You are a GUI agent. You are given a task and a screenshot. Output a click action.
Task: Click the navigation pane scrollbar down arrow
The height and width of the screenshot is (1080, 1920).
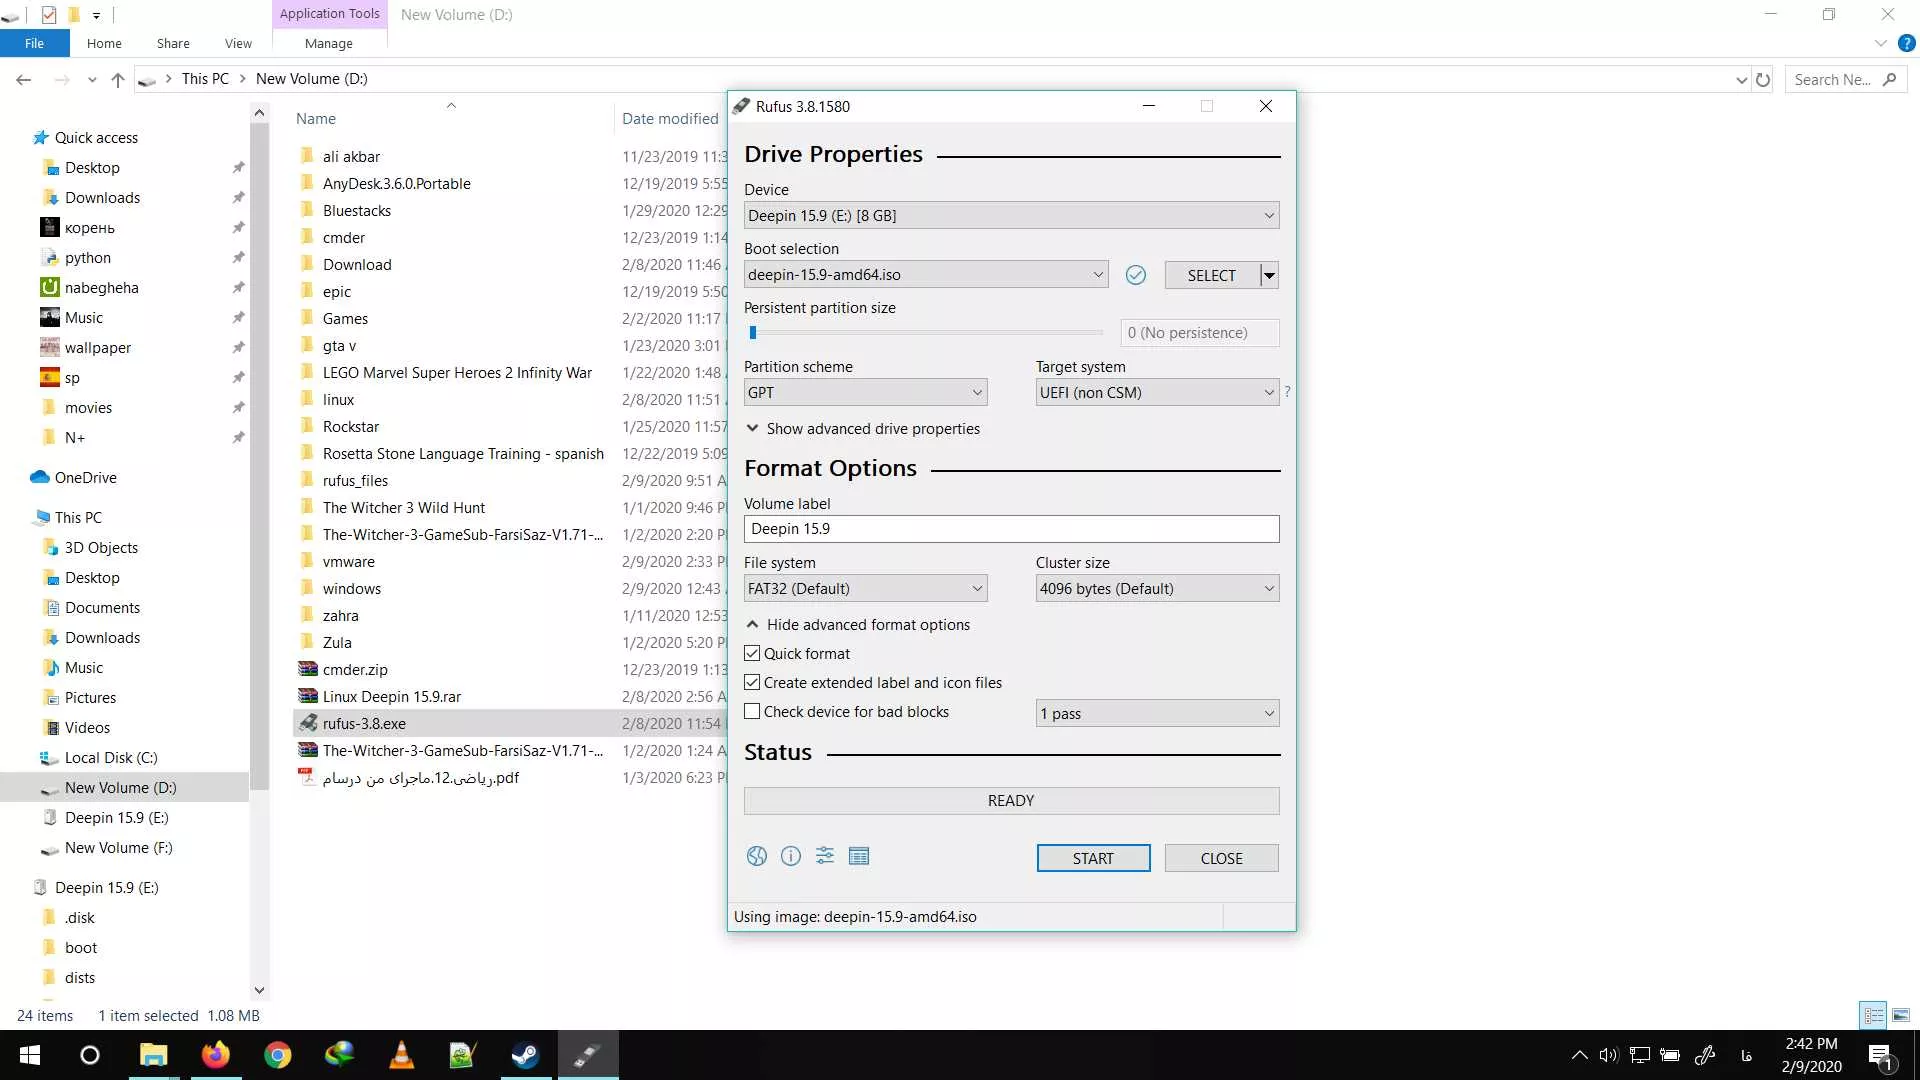click(x=259, y=990)
